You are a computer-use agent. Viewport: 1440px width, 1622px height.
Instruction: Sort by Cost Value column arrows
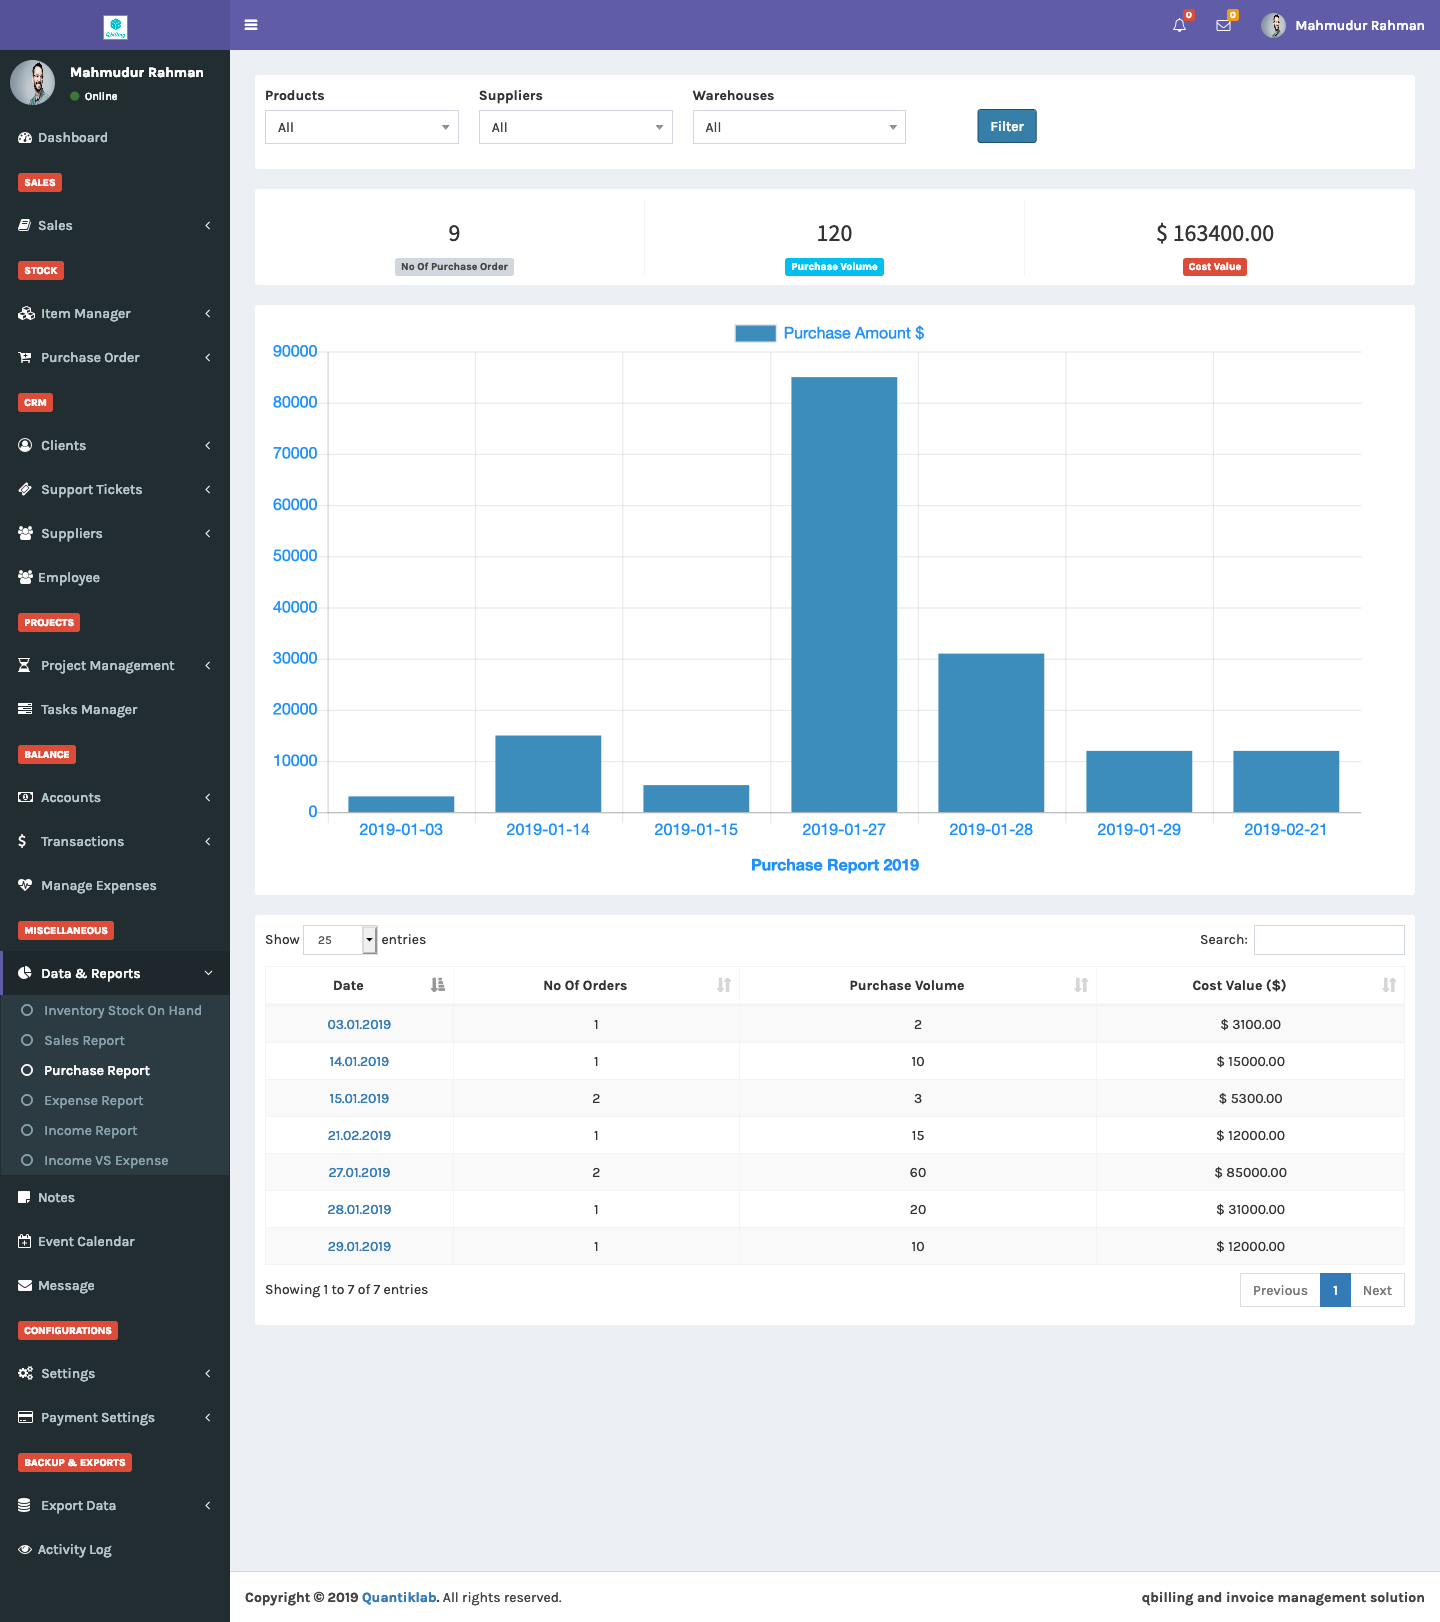1389,985
